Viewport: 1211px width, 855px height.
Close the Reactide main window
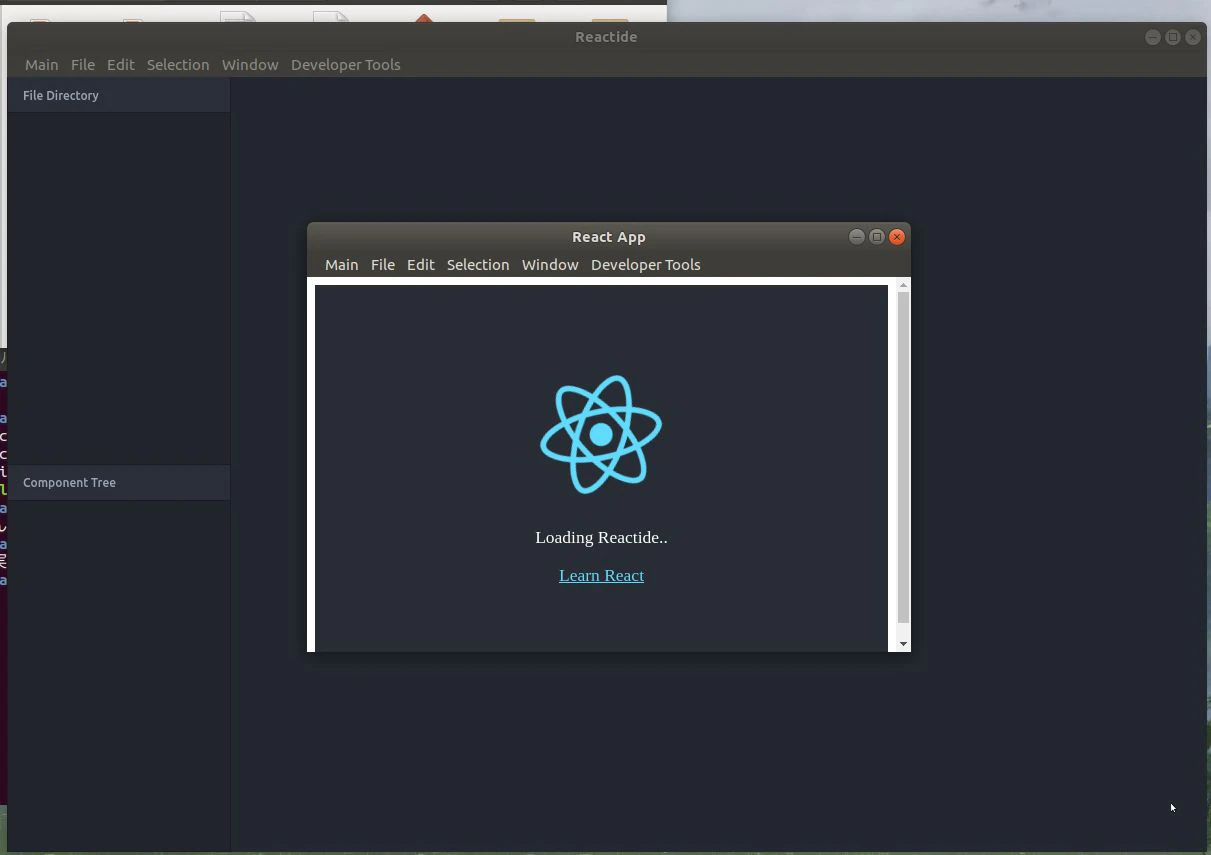(x=1193, y=37)
